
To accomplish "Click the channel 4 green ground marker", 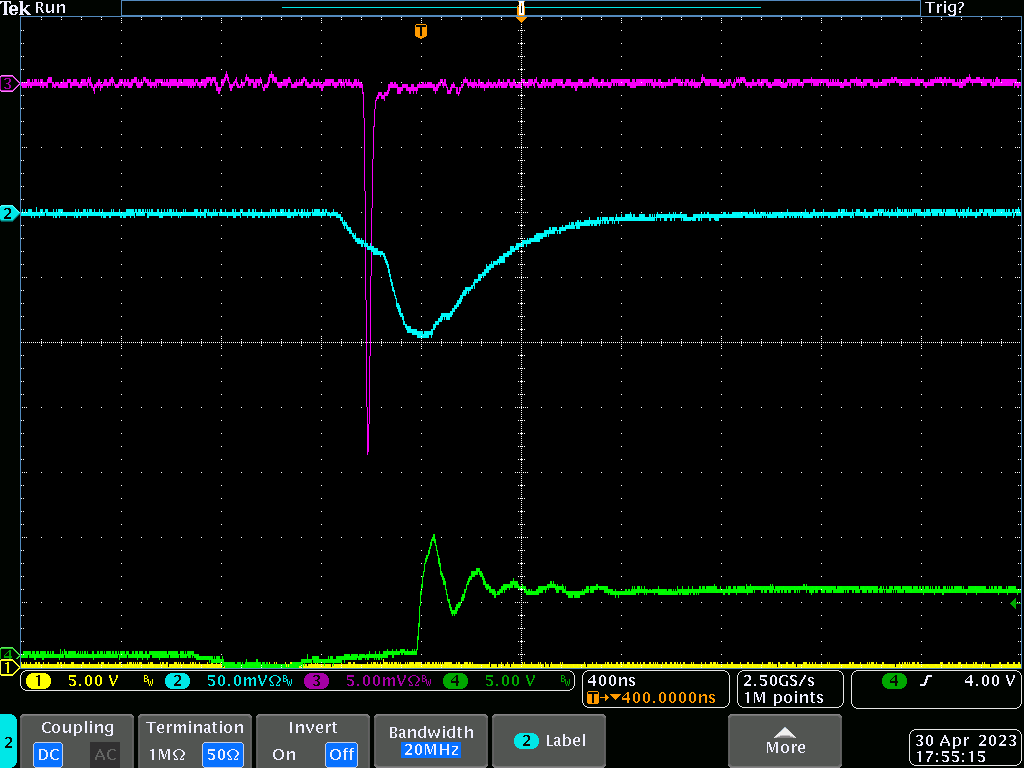I will [8, 654].
